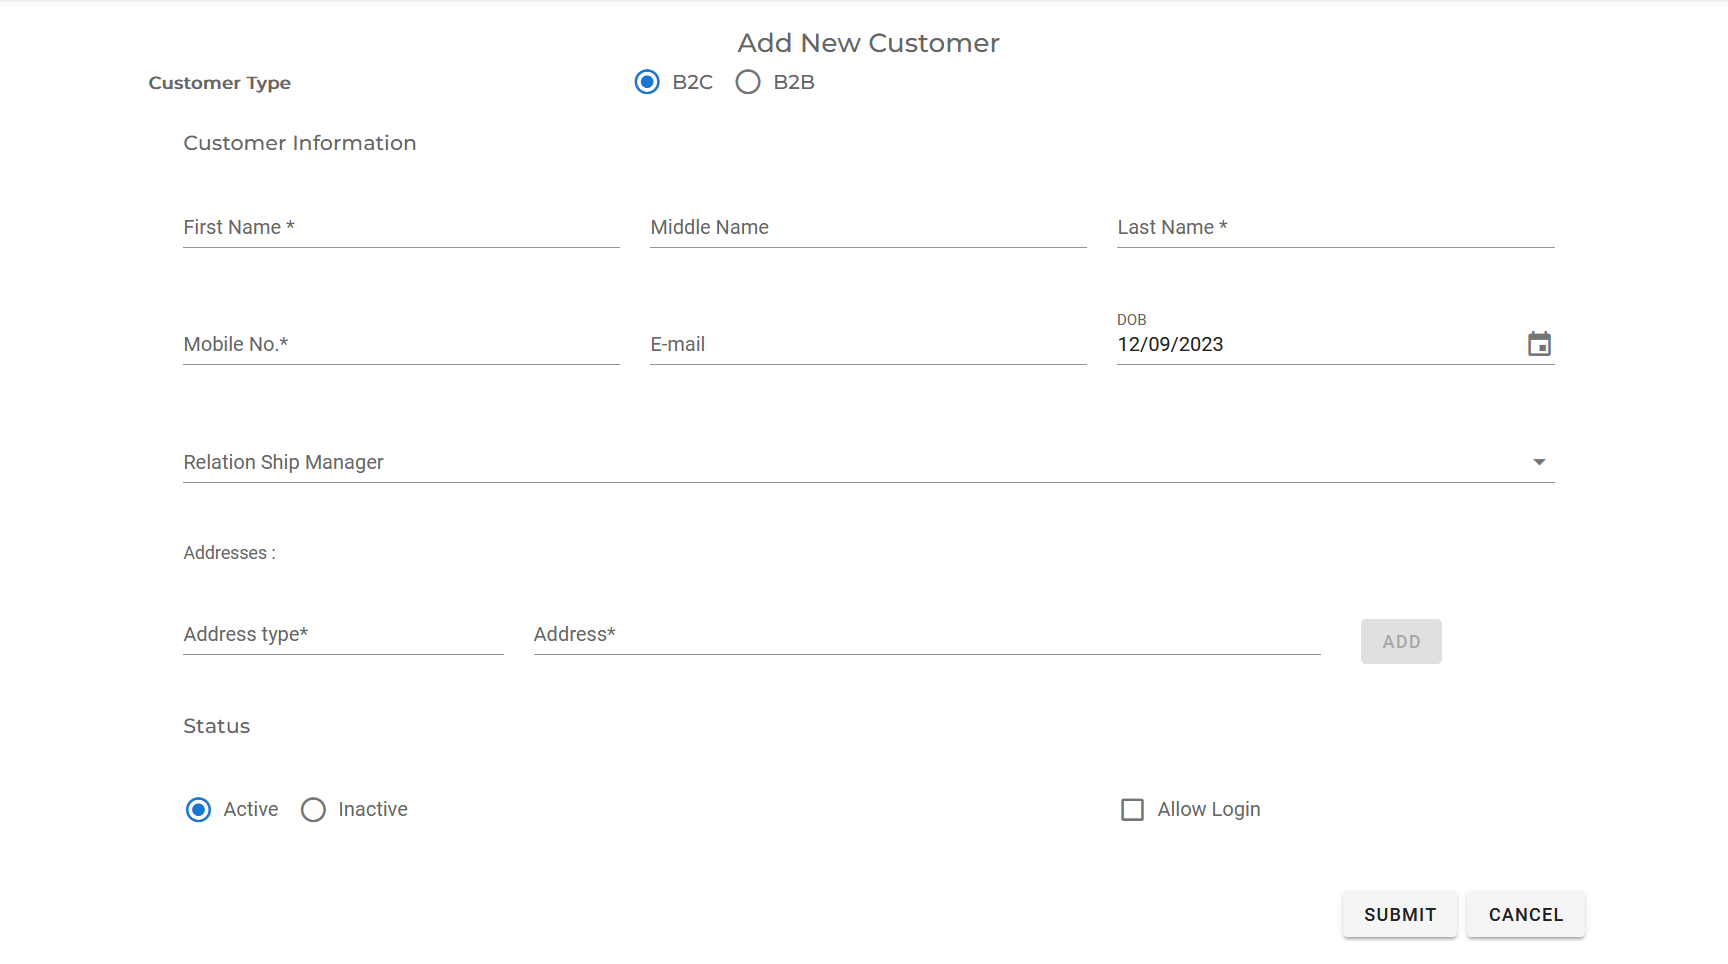The image size is (1728, 964).
Task: Click the SUBMIT button
Action: point(1399,914)
